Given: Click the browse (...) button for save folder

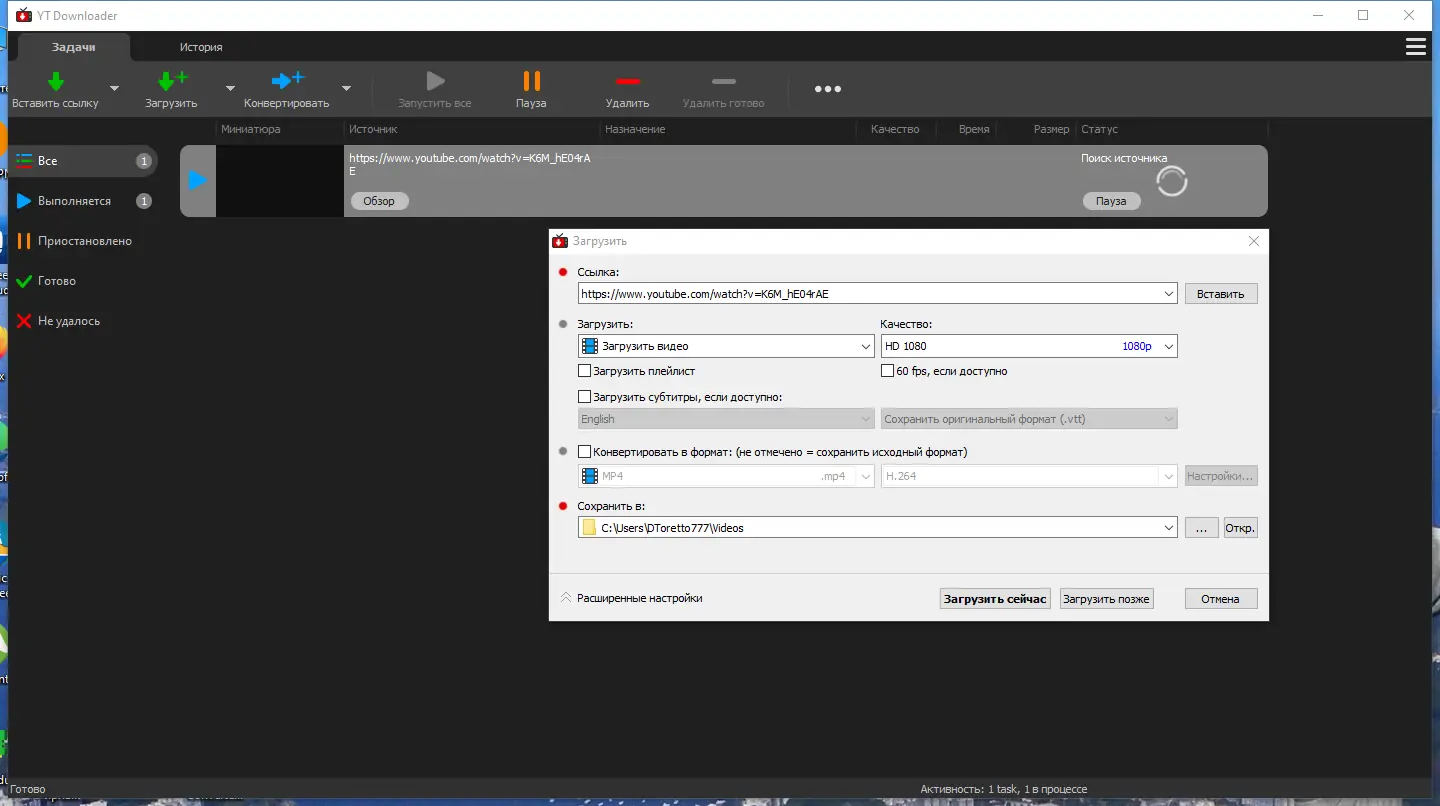Looking at the screenshot, I should (x=1202, y=528).
